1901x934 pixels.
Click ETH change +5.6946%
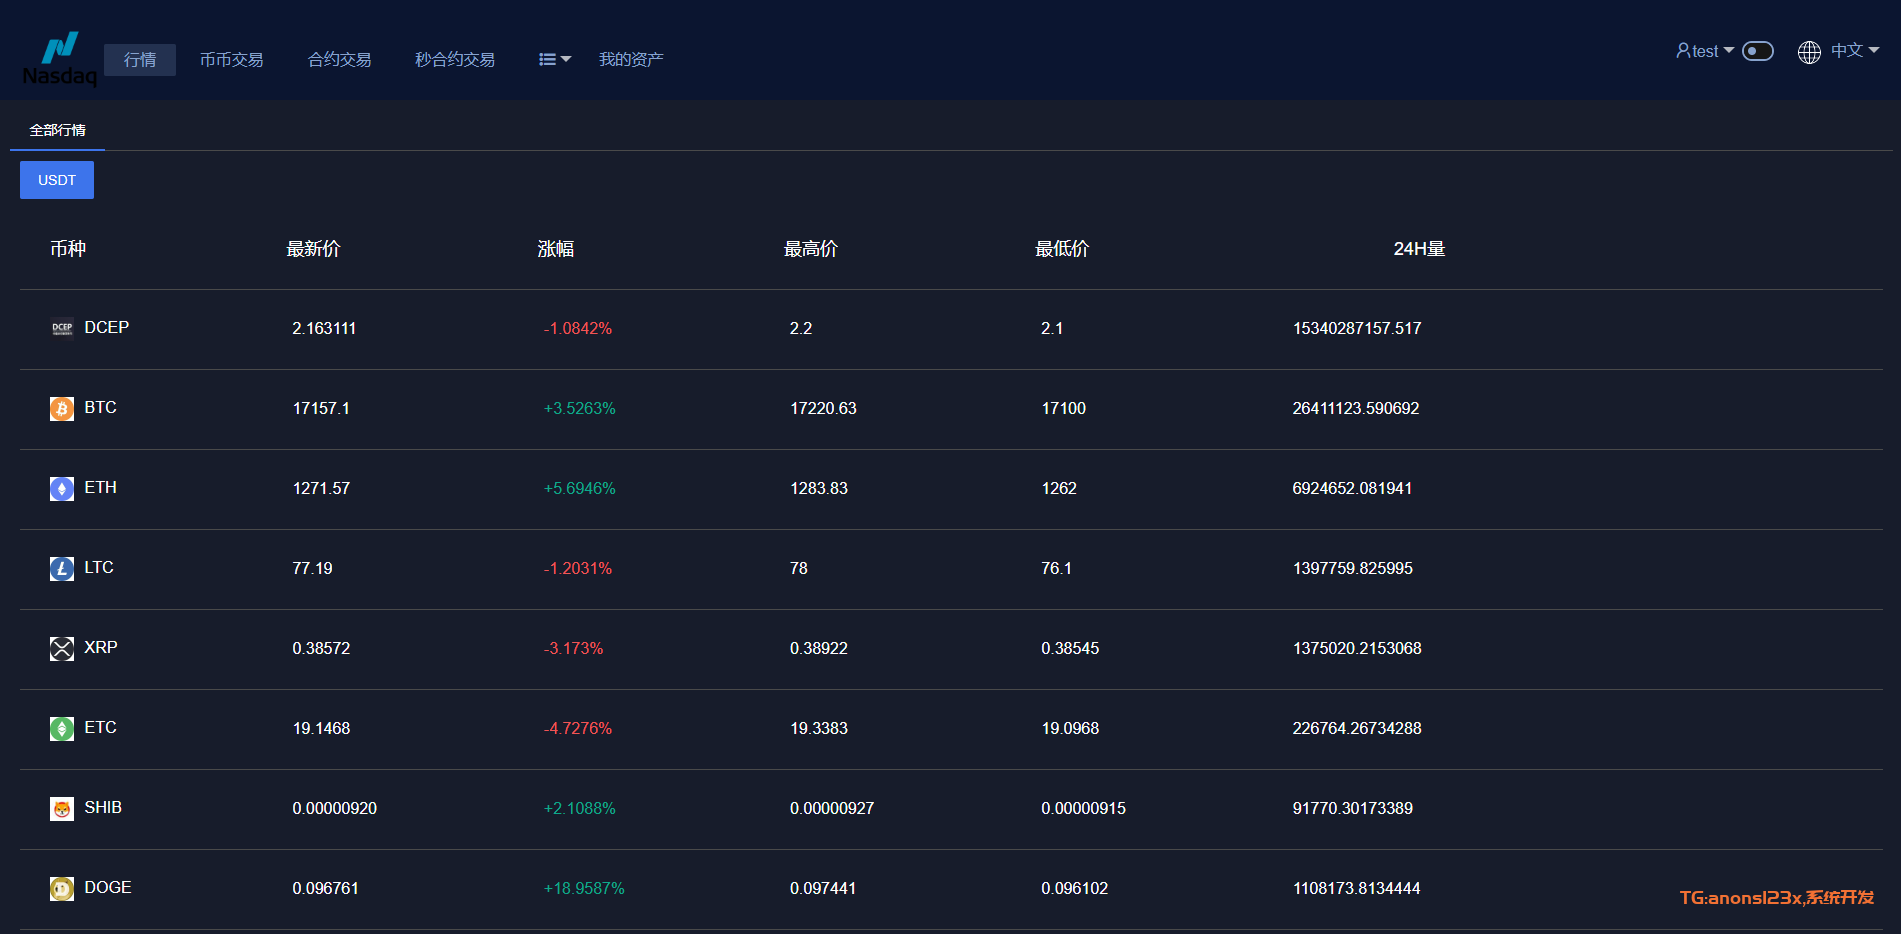[x=580, y=488]
